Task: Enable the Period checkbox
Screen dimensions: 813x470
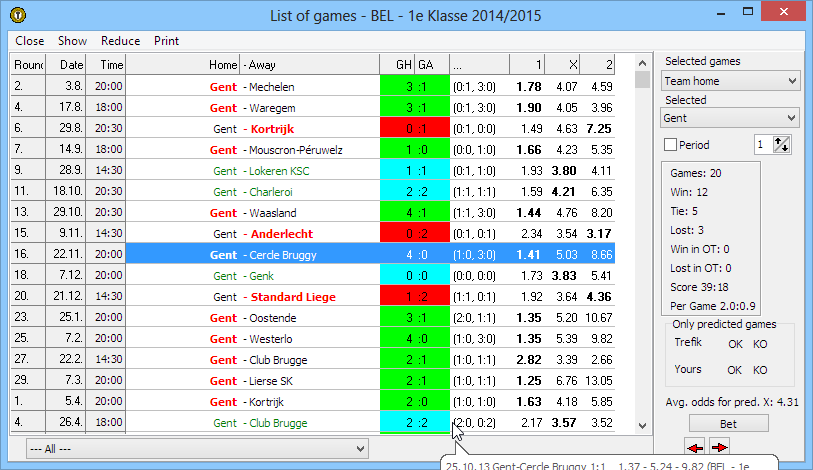Action: point(671,145)
